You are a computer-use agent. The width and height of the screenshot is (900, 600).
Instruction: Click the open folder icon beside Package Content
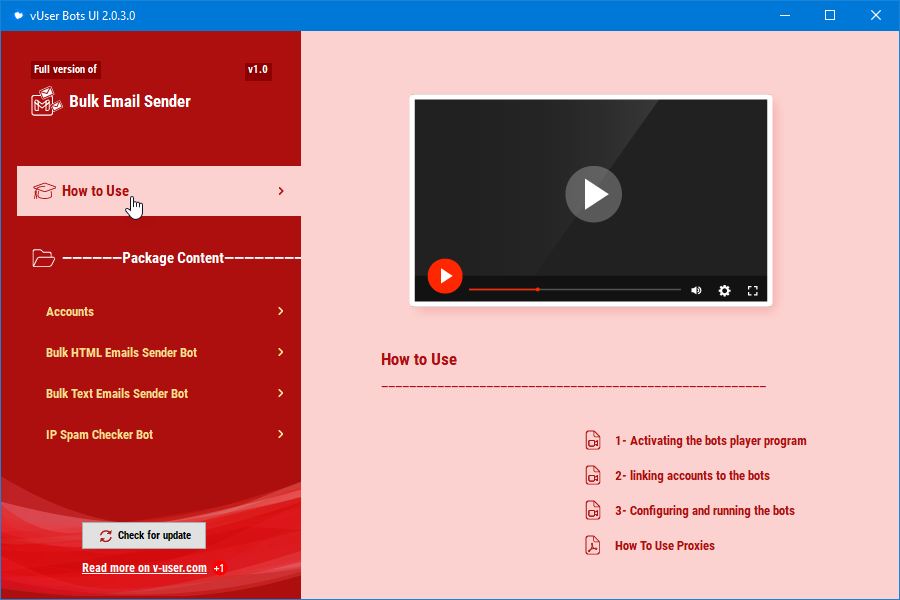coord(44,258)
